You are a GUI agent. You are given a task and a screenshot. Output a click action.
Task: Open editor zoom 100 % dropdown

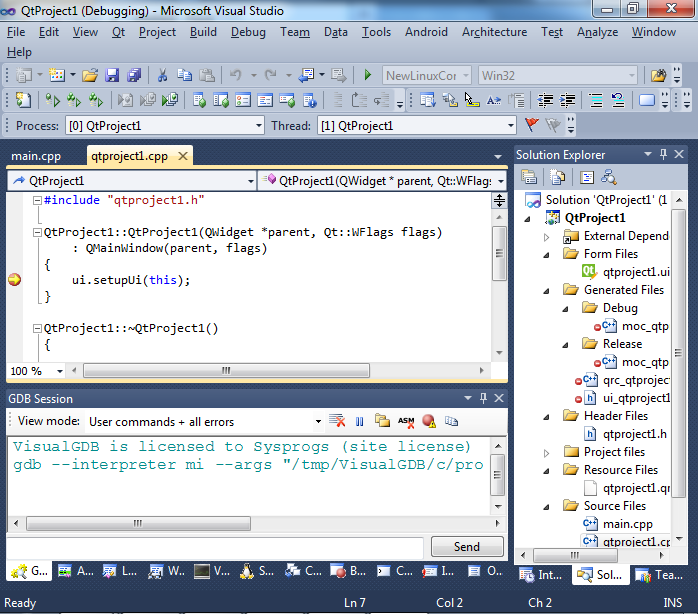tap(59, 371)
